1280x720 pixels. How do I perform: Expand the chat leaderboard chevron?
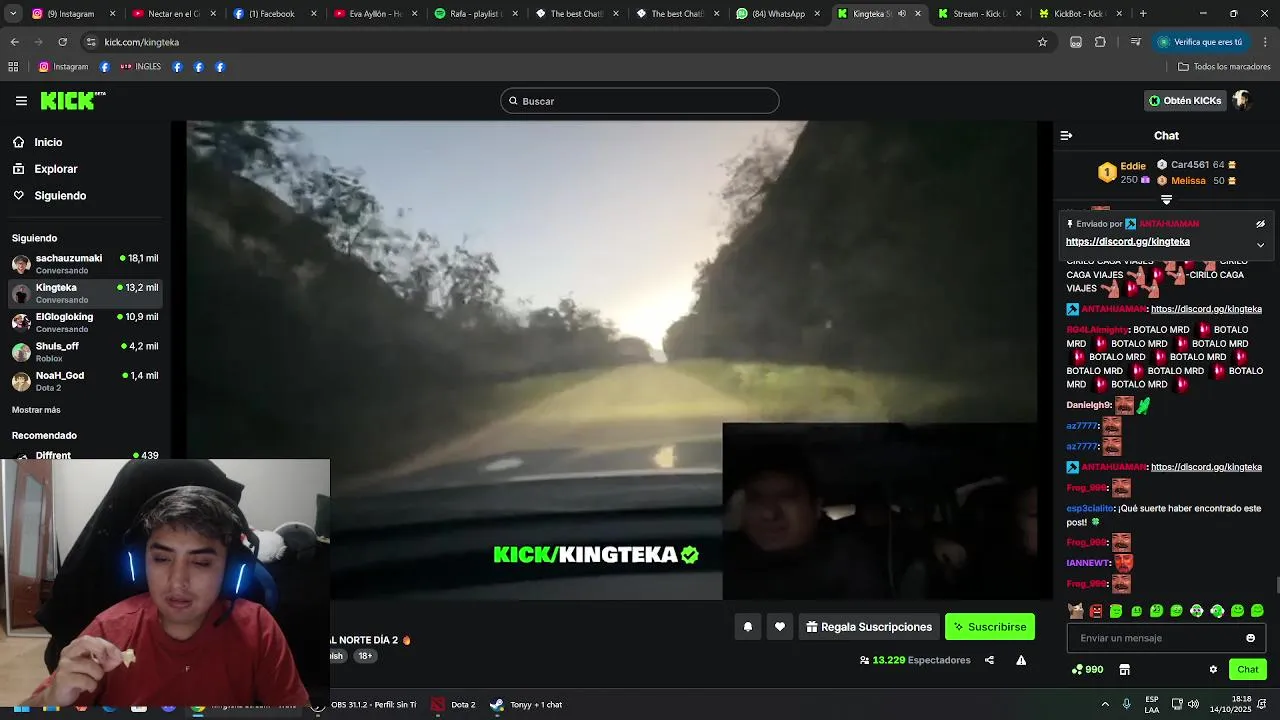[1166, 200]
